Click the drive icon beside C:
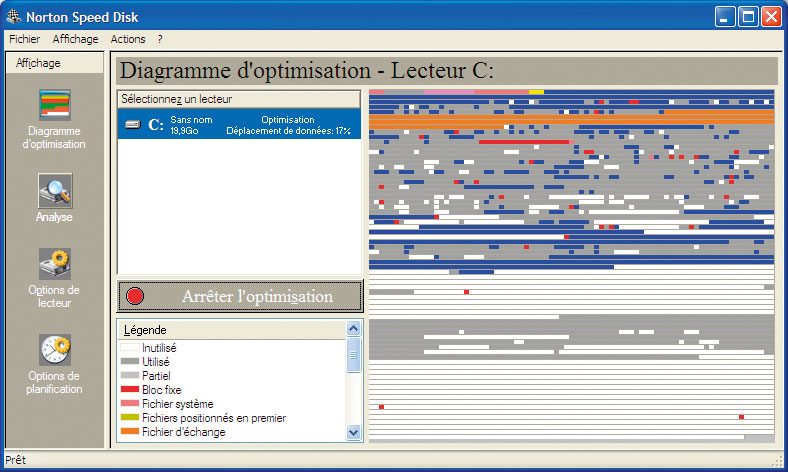This screenshot has height=472, width=788. pos(133,124)
